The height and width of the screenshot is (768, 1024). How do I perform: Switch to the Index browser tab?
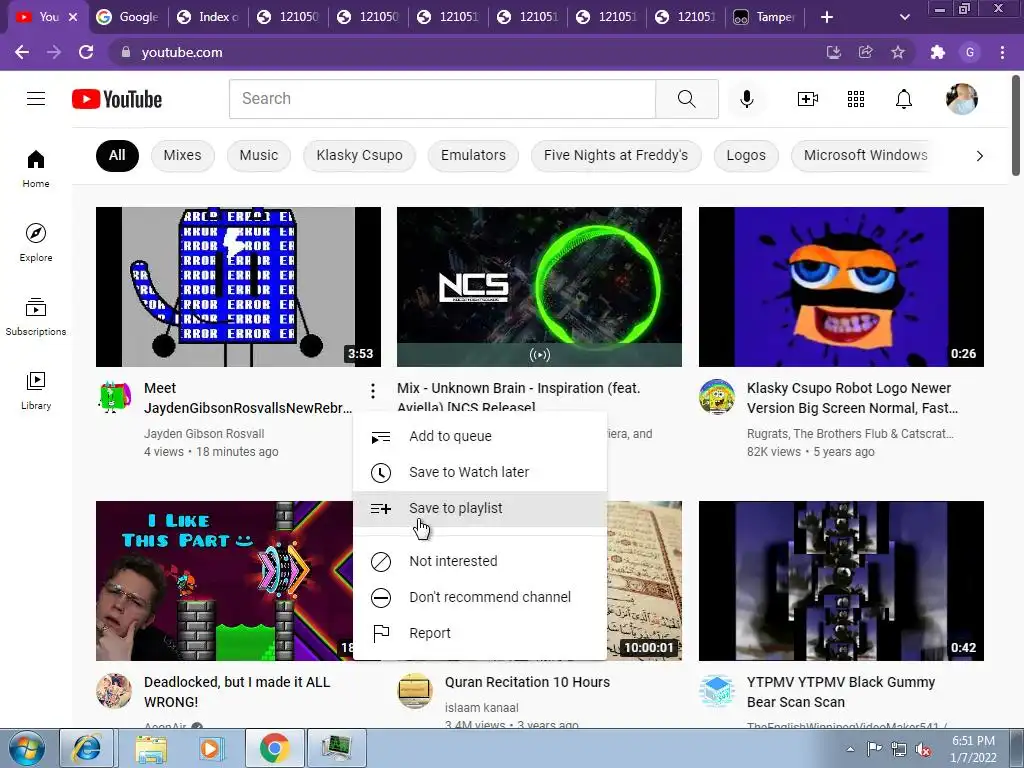(209, 17)
